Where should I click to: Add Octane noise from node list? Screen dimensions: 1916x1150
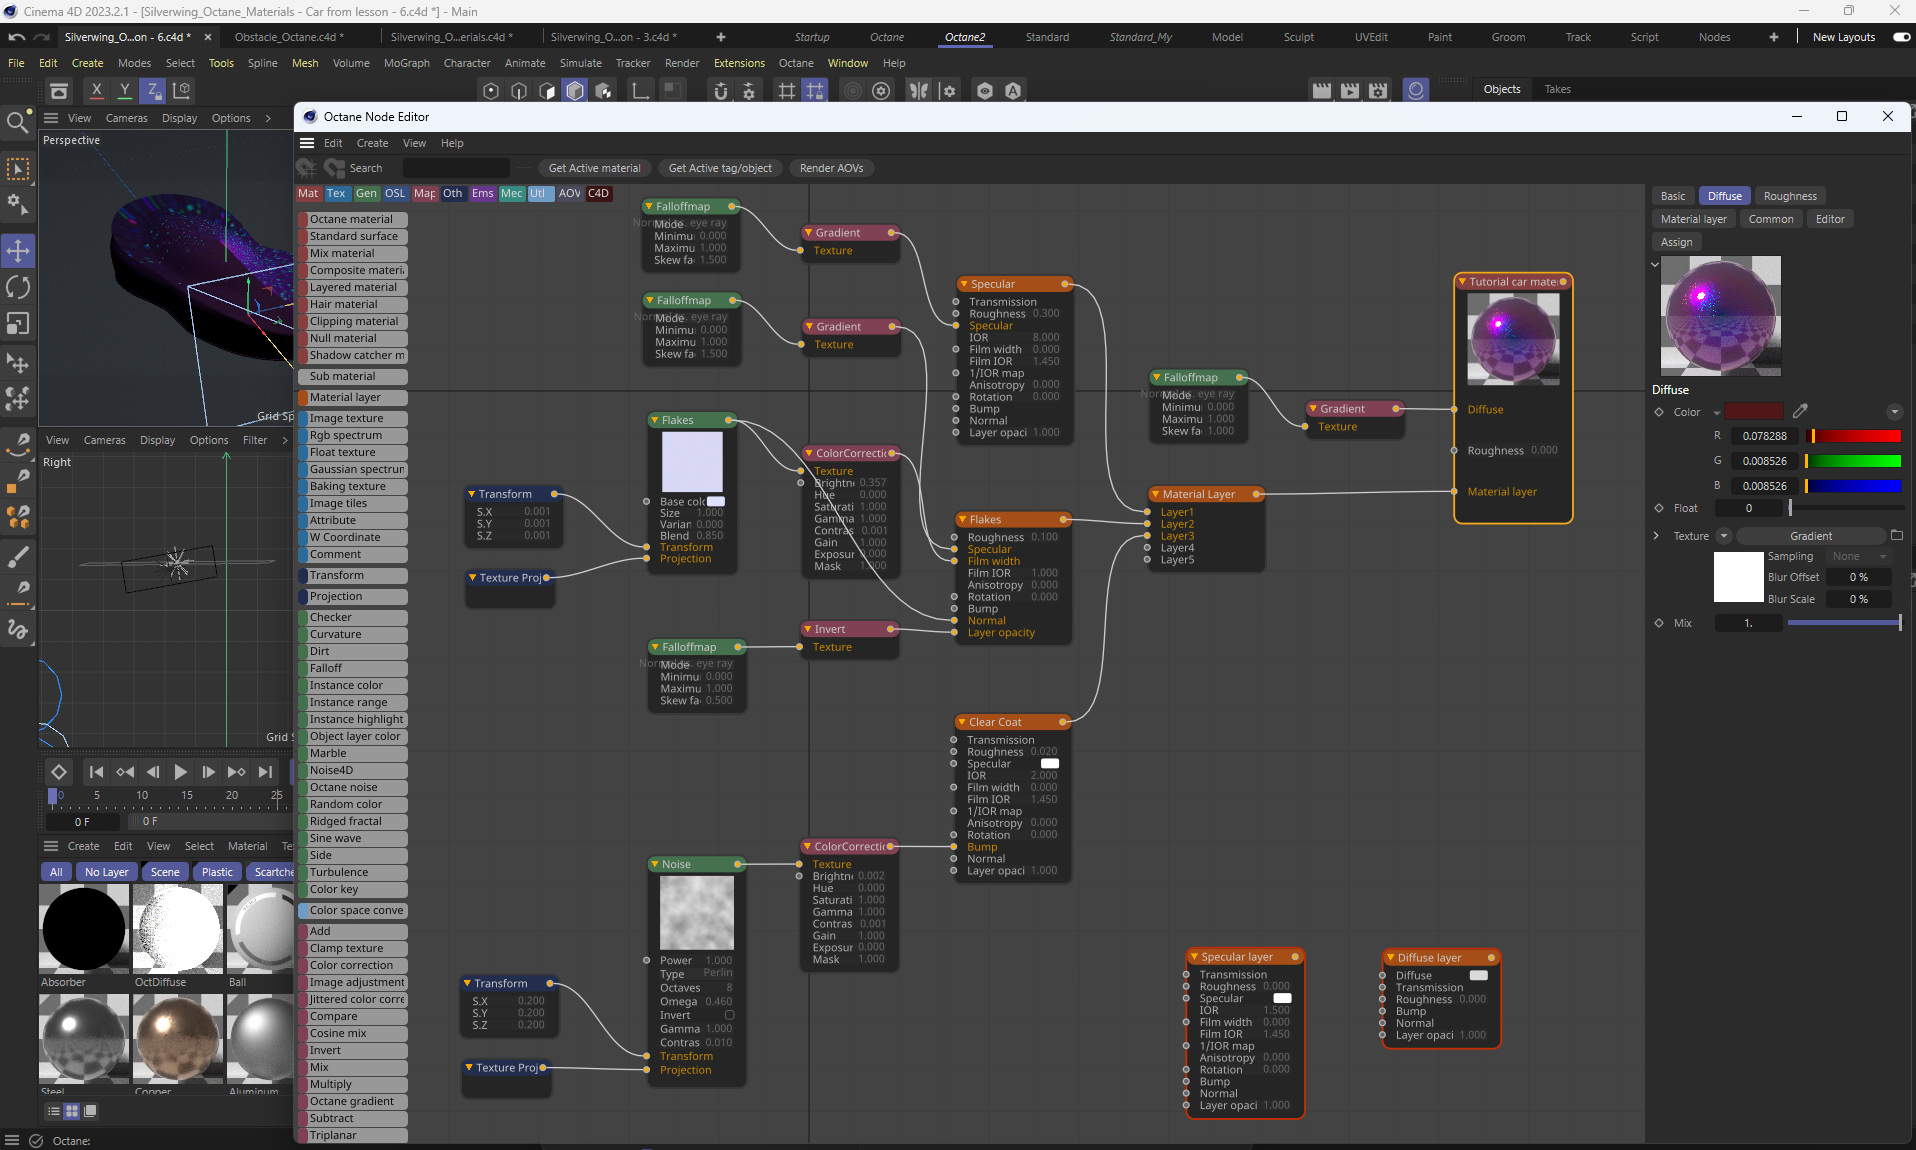[352, 787]
